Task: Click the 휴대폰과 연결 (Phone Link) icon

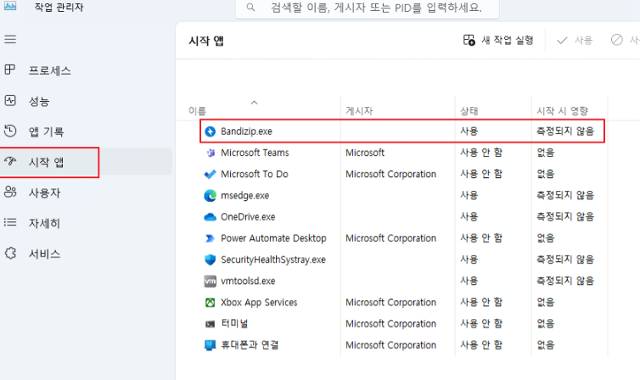Action: point(210,345)
